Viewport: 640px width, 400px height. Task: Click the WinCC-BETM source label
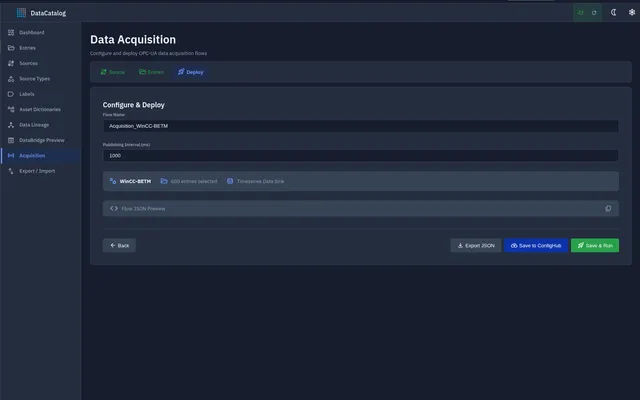click(135, 181)
